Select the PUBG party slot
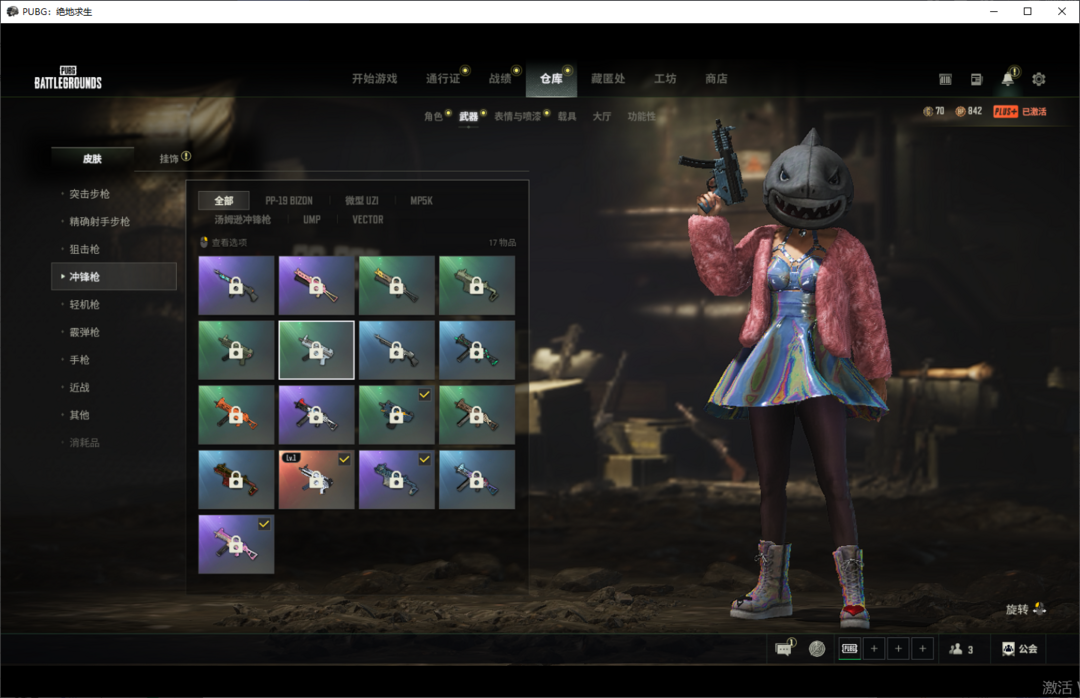This screenshot has height=698, width=1080. pos(850,648)
